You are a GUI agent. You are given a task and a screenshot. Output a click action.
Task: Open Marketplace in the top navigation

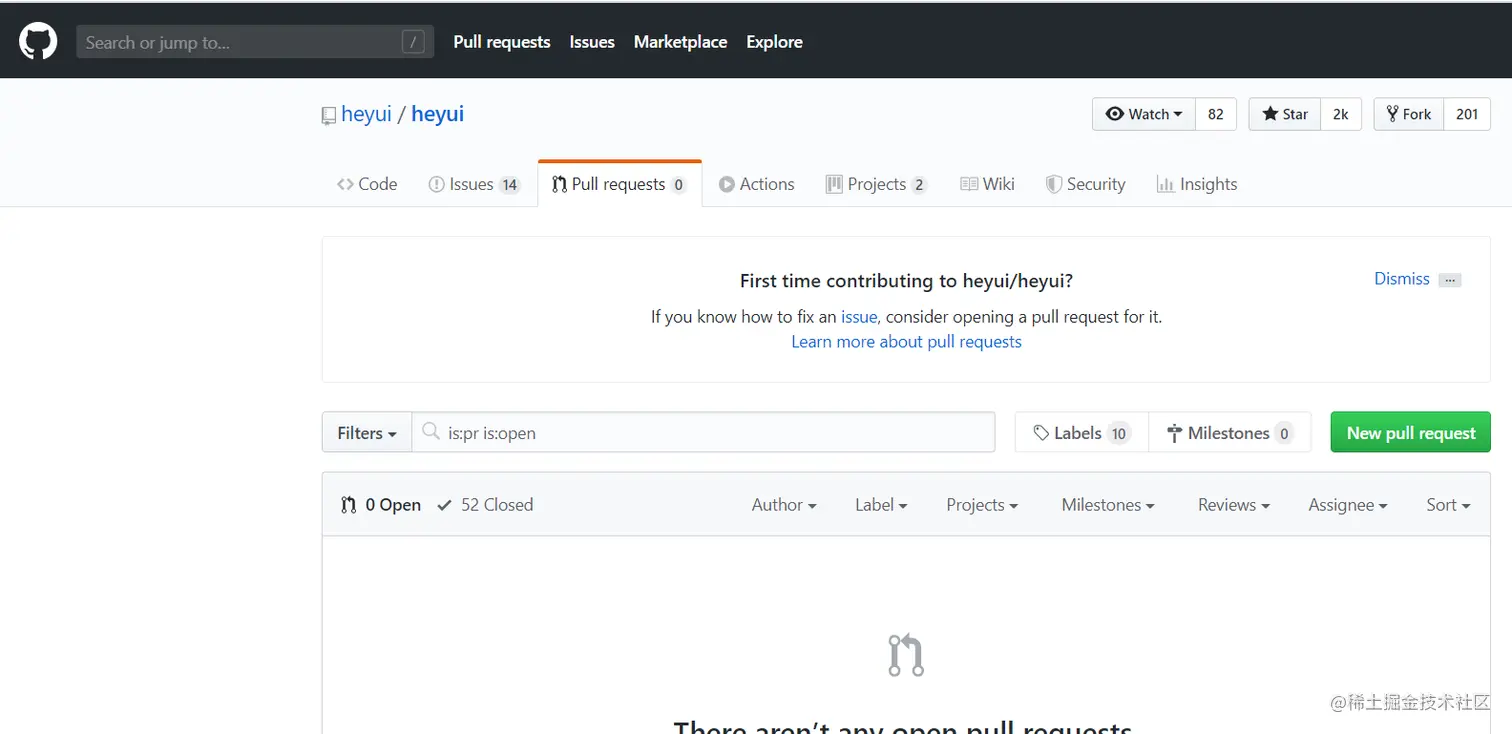681,42
